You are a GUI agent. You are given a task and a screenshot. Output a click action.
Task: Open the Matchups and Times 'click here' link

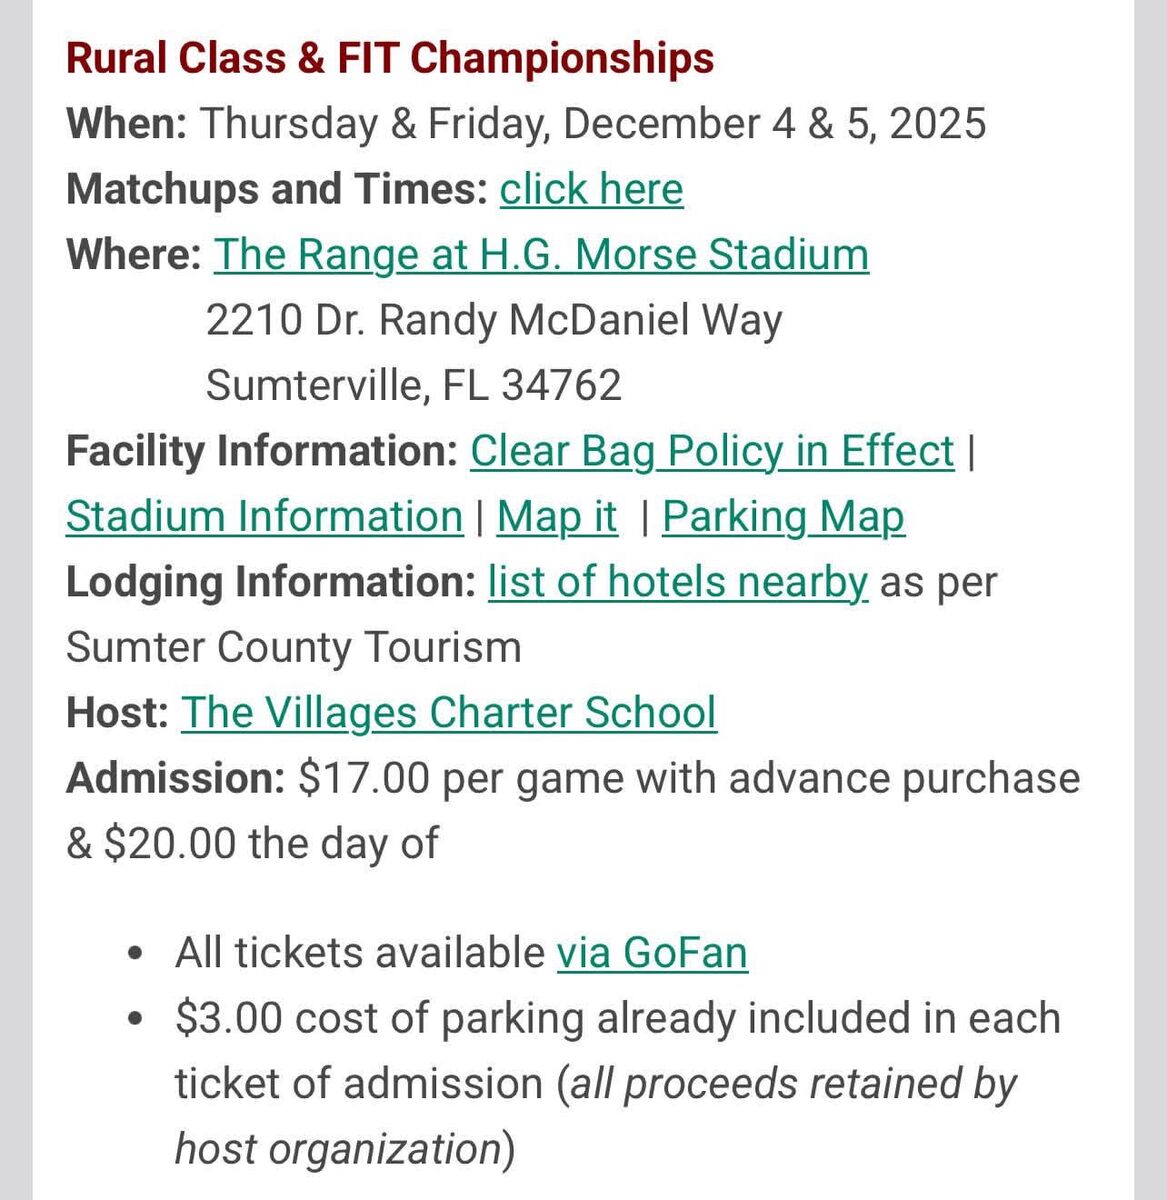click(x=591, y=189)
